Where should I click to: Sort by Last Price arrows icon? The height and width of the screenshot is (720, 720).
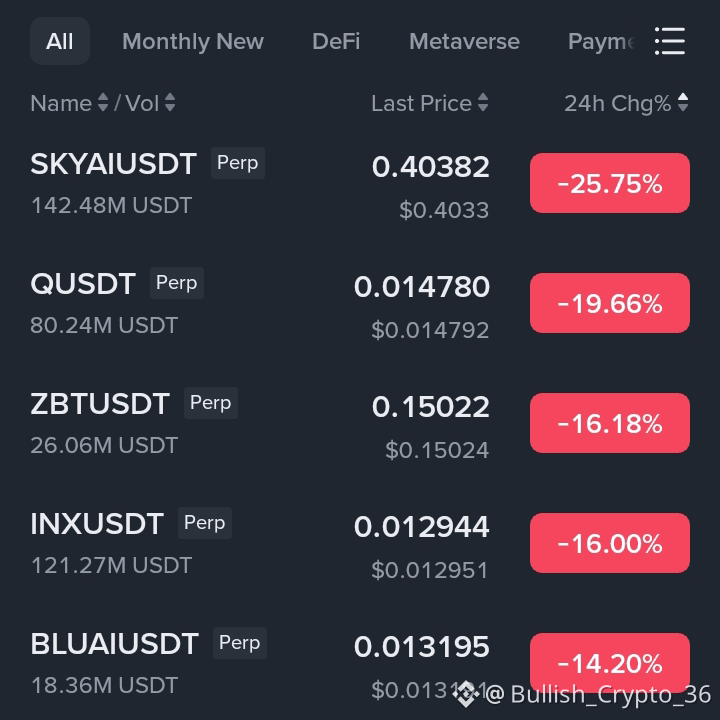point(483,102)
